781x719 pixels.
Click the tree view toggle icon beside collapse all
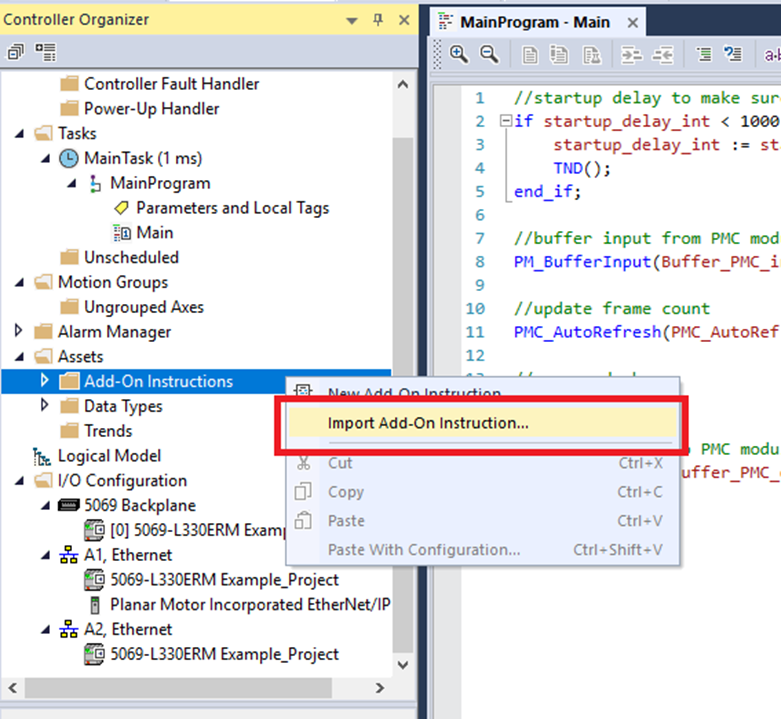(45, 51)
